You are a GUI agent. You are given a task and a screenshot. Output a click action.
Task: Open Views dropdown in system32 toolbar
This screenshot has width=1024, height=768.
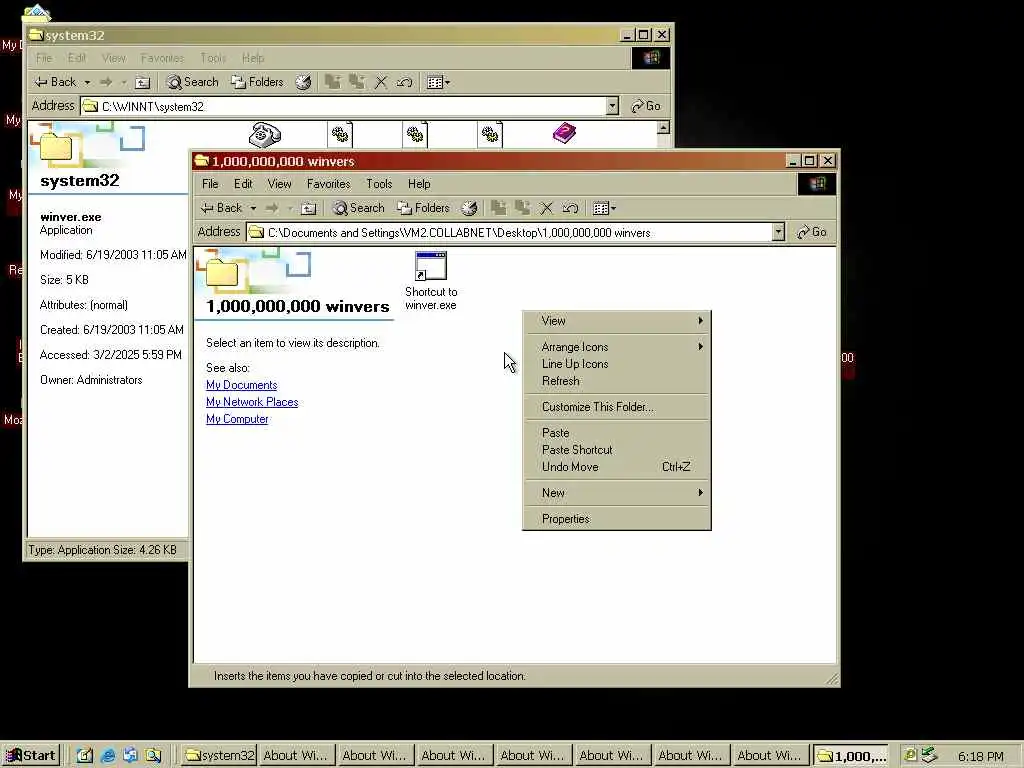[438, 82]
